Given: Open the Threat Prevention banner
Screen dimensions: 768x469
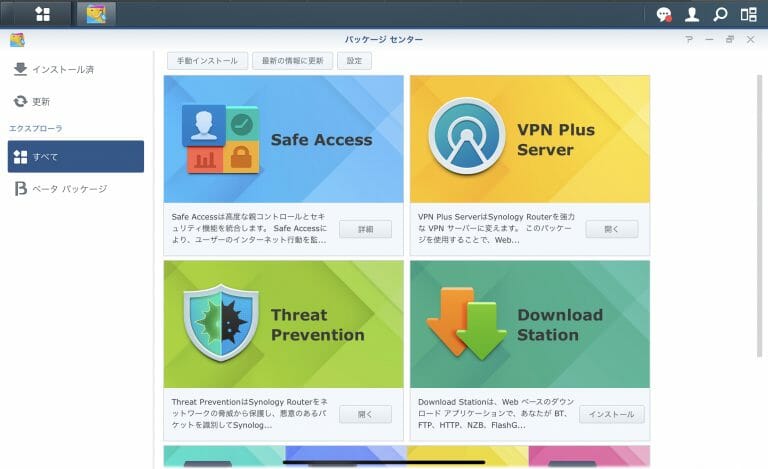Looking at the screenshot, I should tap(284, 324).
